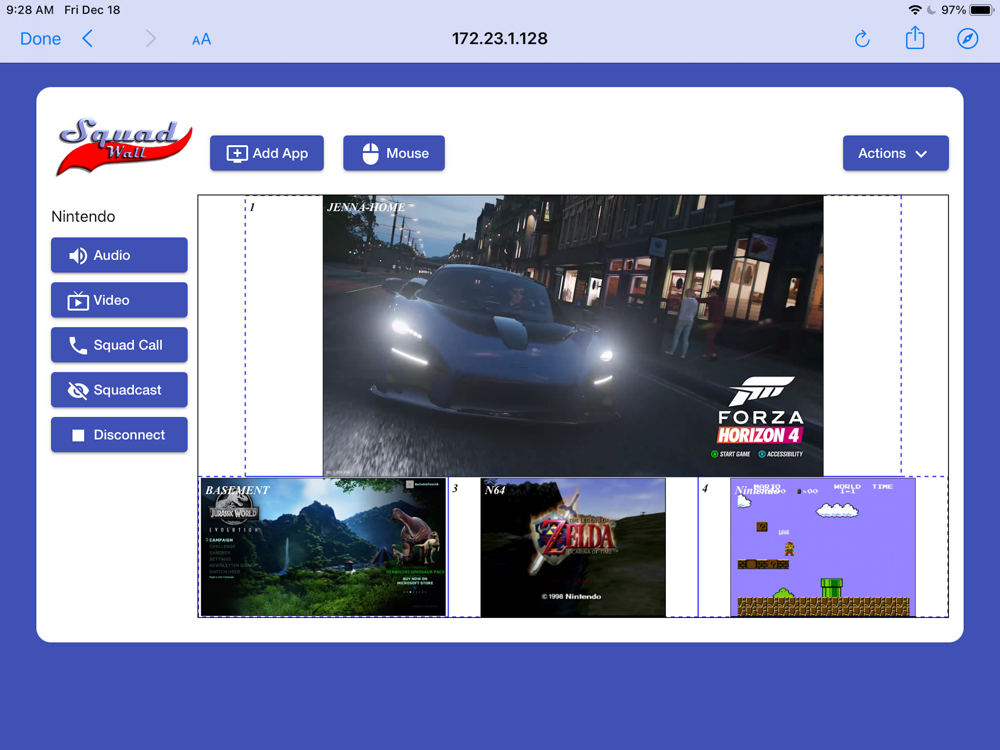Click the crossed-eye icon on Squadcast
The width and height of the screenshot is (1000, 750).
78,390
